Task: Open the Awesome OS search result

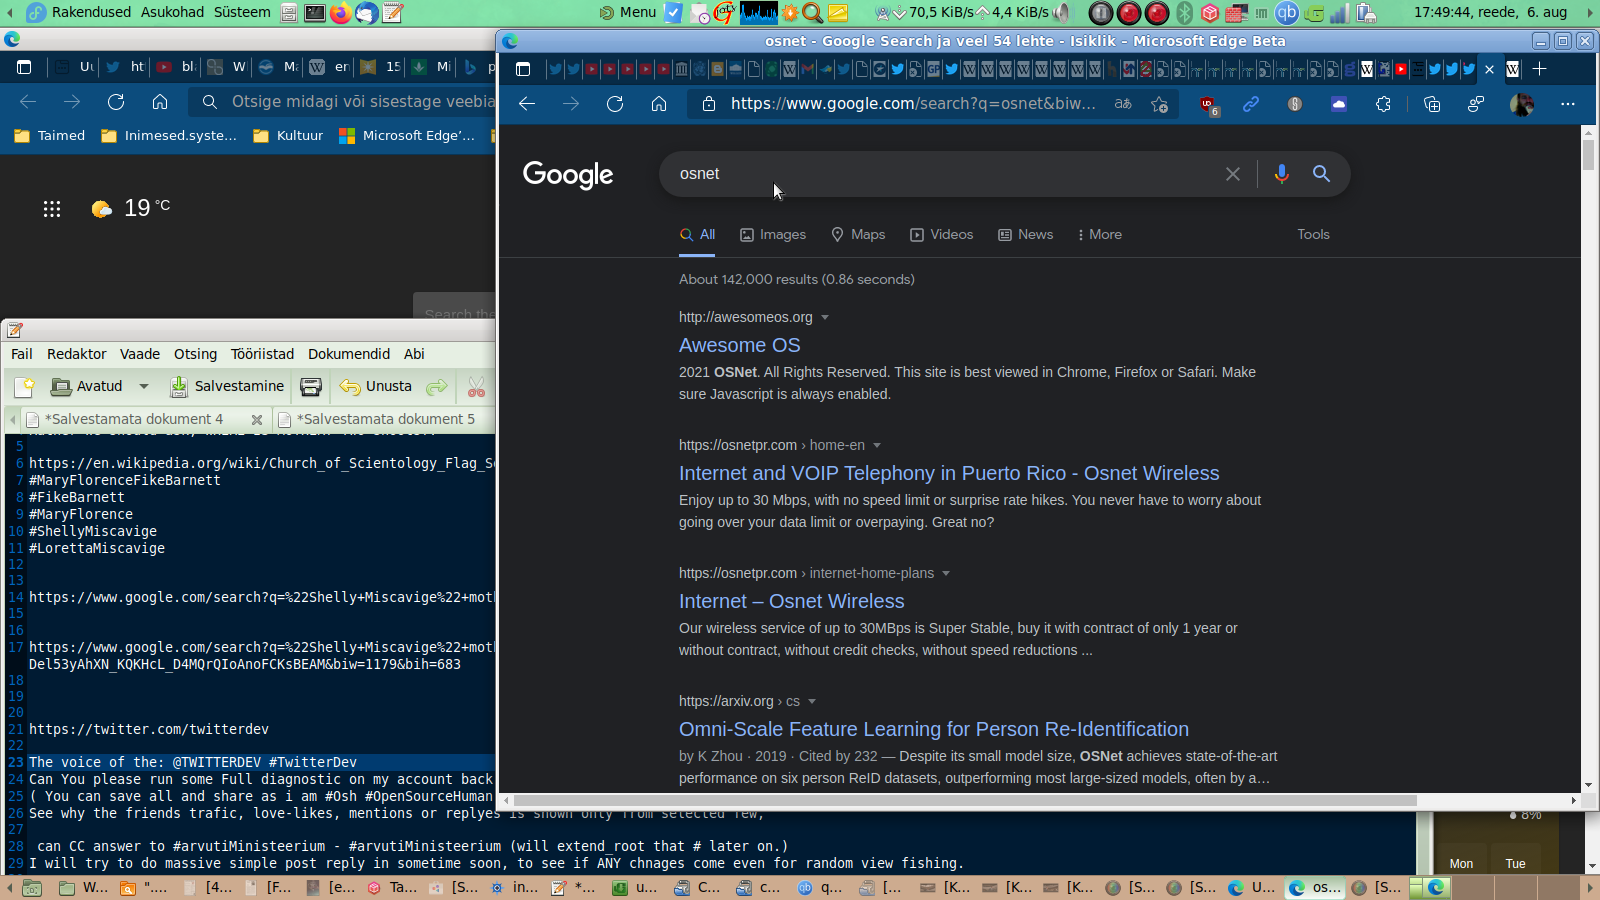Action: coord(739,345)
